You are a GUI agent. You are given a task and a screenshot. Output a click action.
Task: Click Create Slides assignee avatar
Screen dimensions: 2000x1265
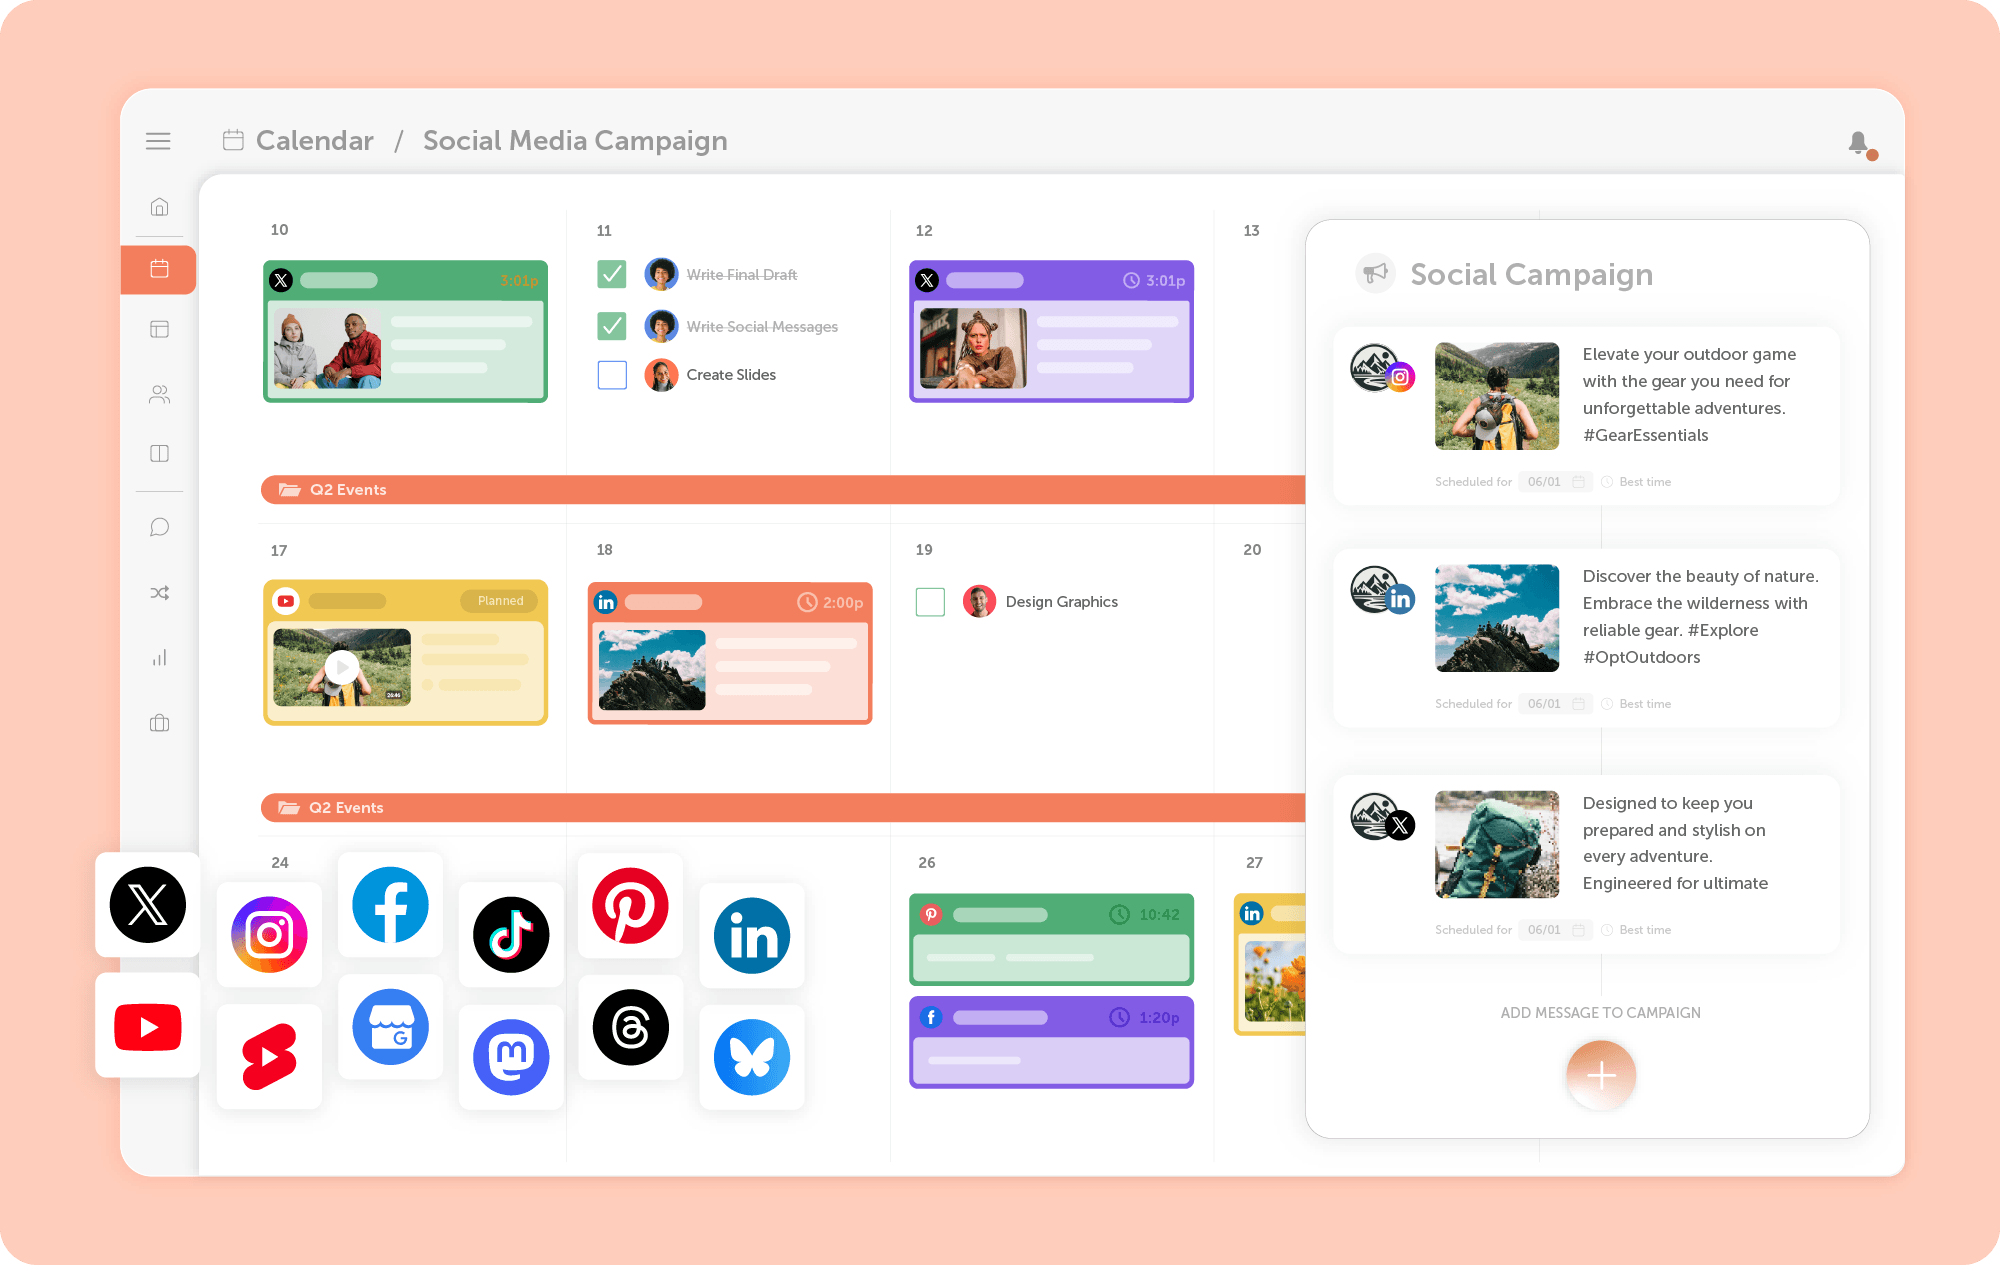coord(661,375)
